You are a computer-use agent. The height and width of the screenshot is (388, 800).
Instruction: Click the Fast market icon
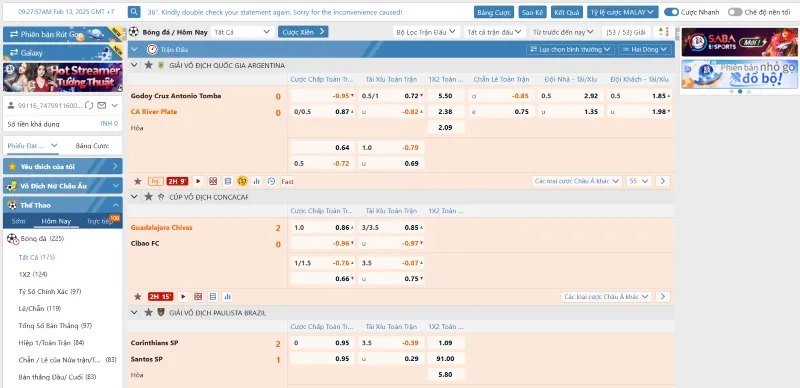pos(287,181)
